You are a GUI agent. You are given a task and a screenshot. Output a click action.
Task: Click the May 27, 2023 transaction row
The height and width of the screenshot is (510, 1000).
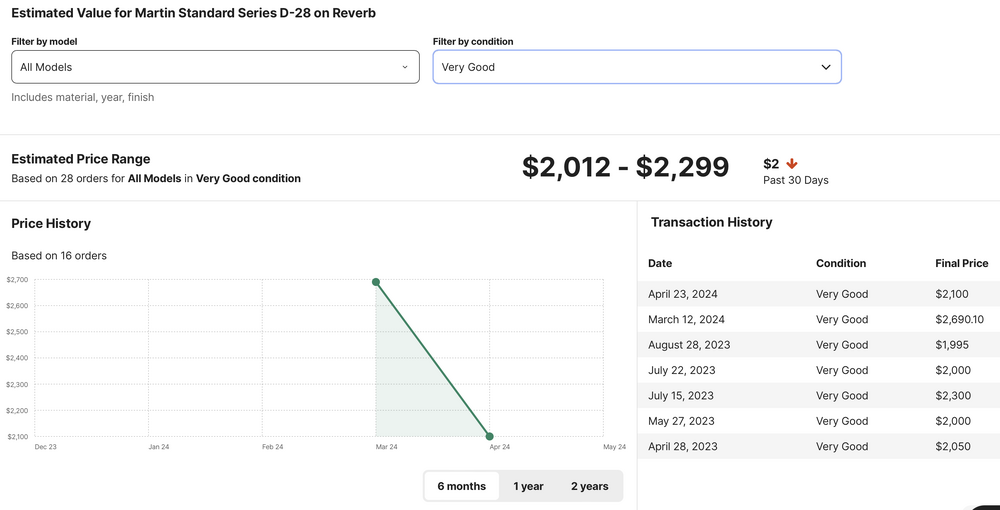[x=818, y=421]
